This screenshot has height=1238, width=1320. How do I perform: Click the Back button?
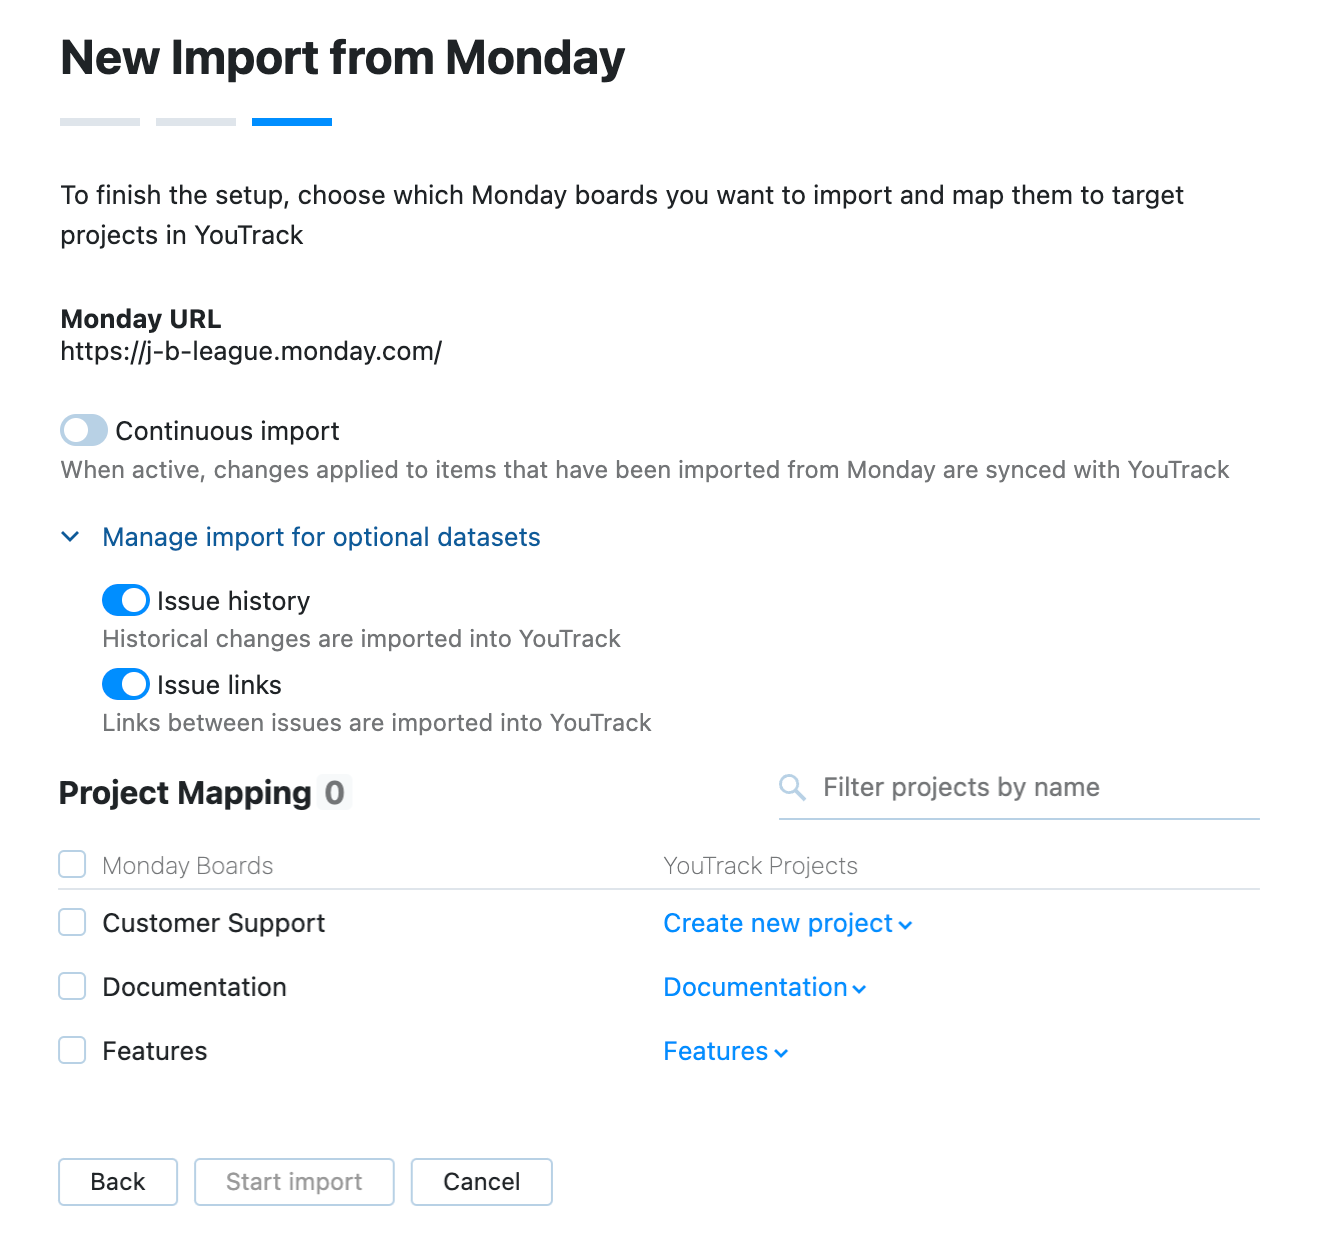click(117, 1181)
